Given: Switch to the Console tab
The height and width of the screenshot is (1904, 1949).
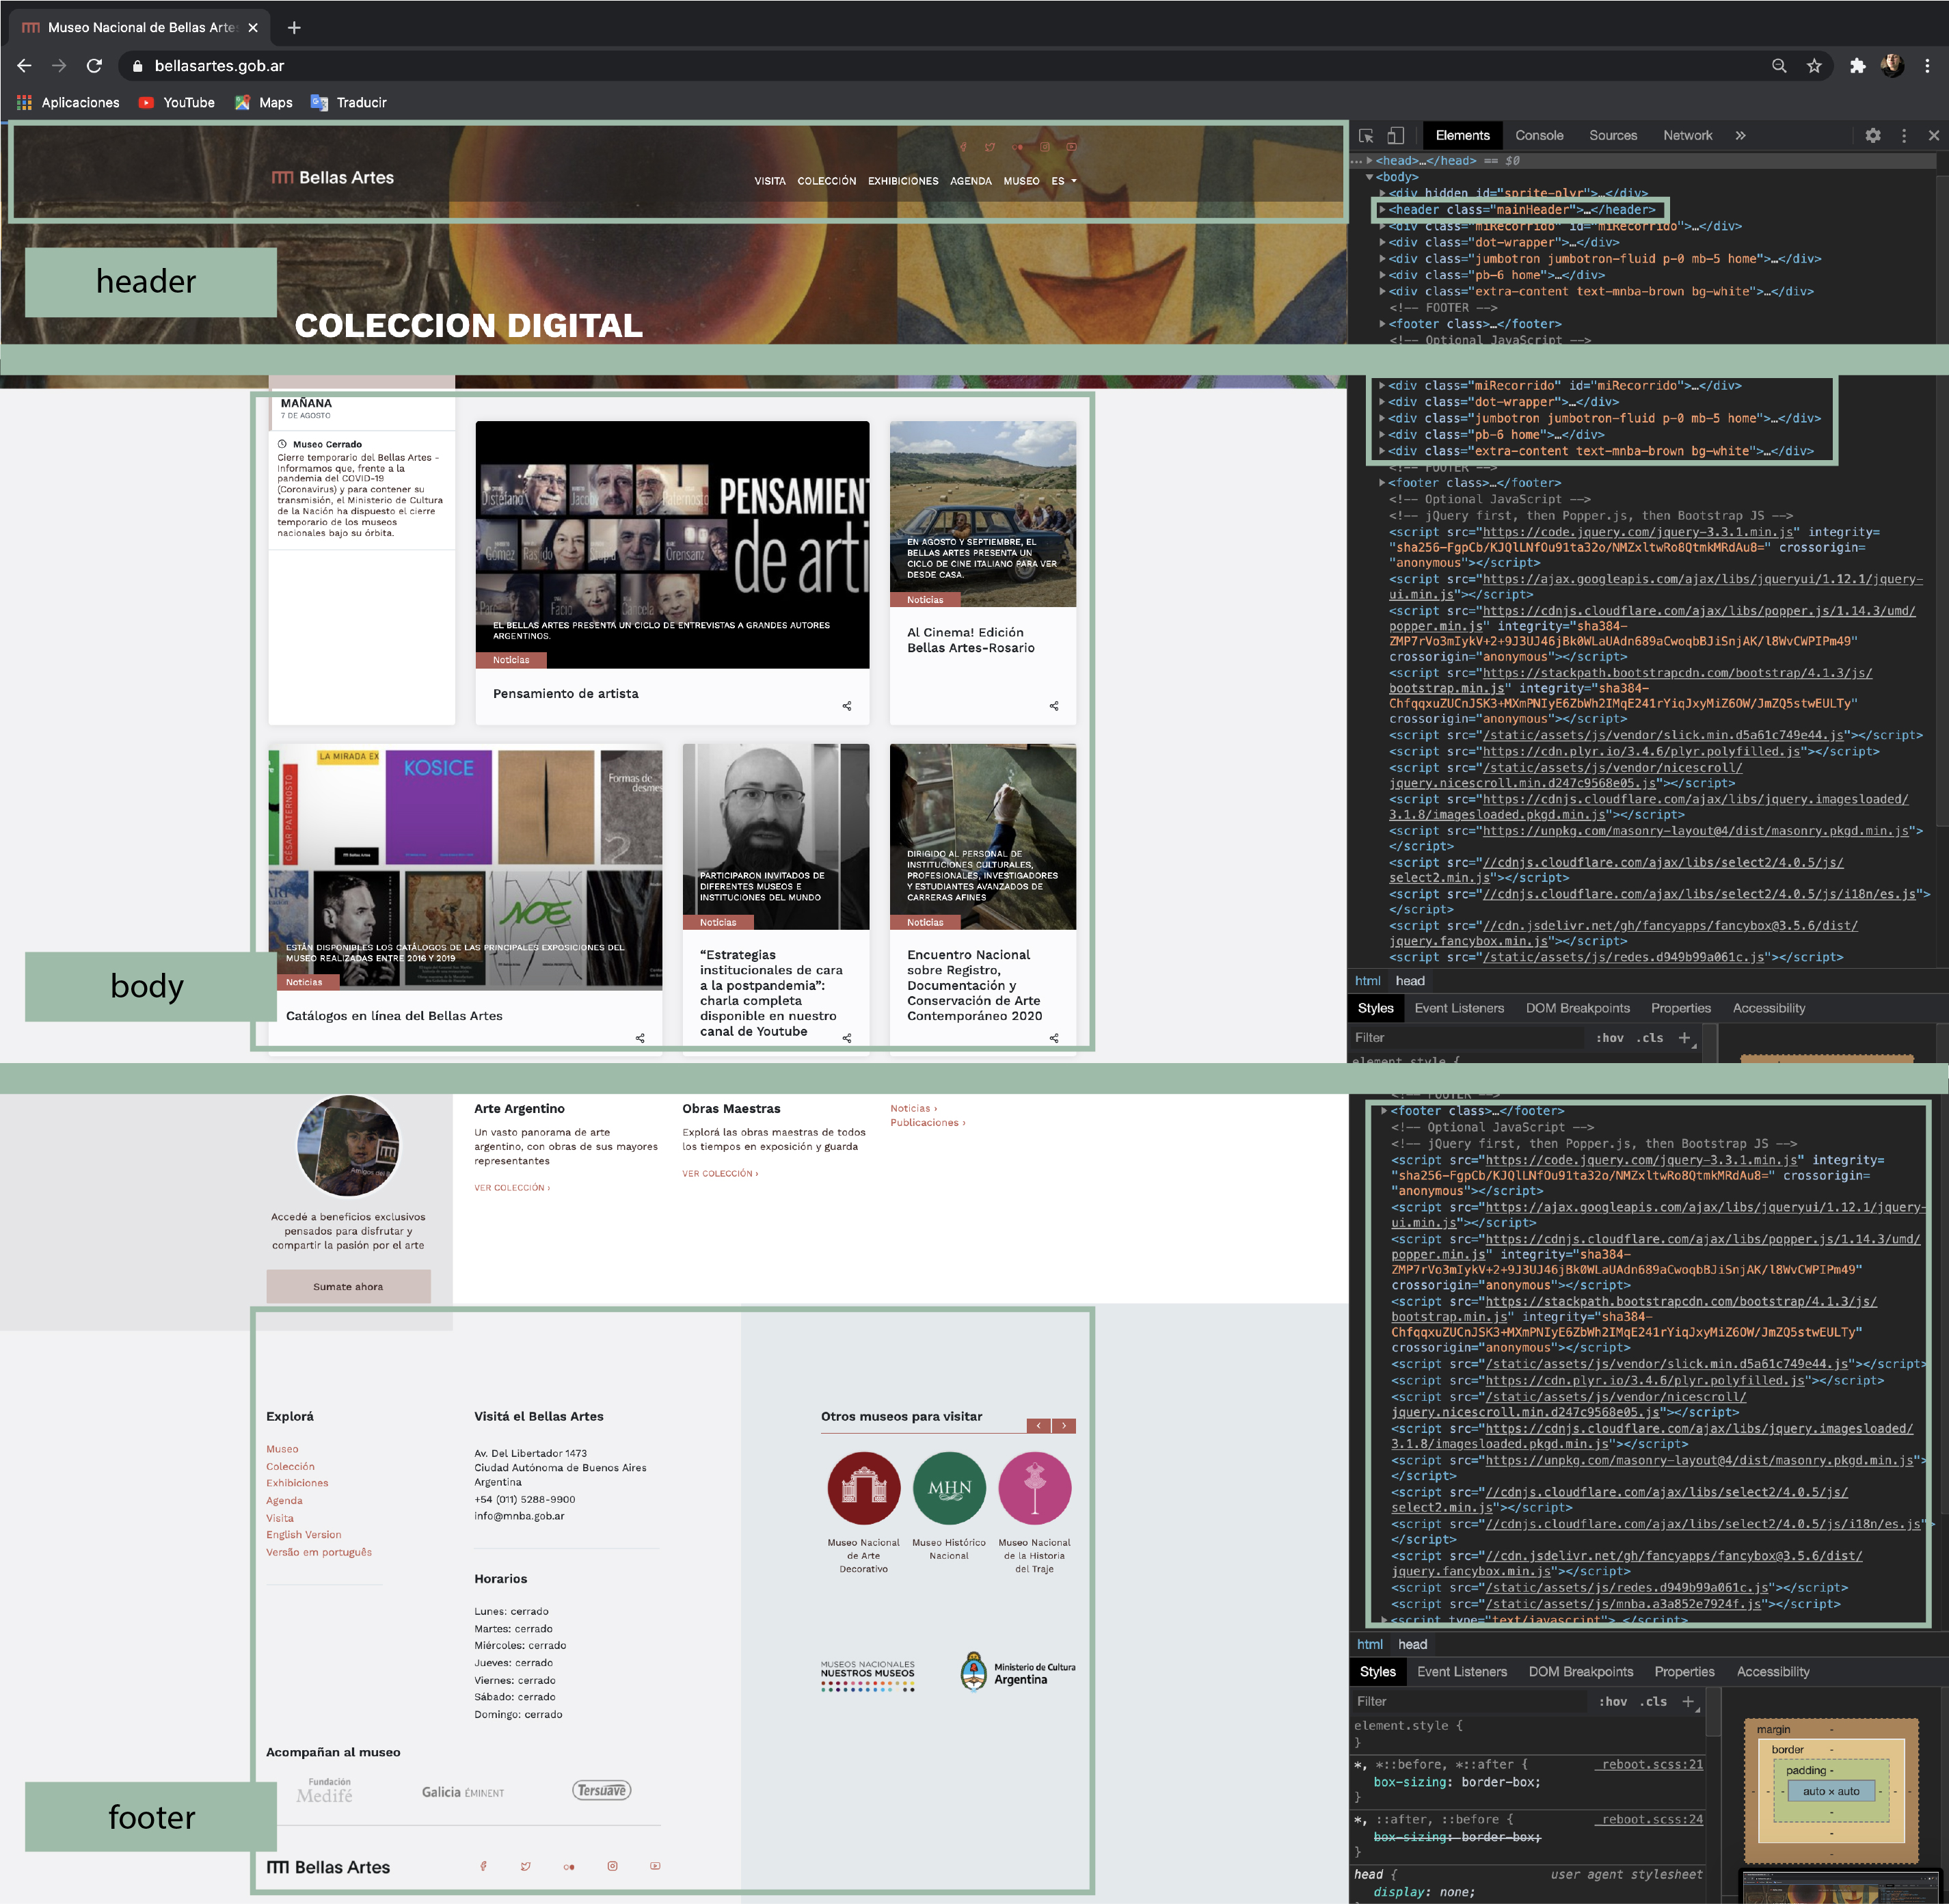Looking at the screenshot, I should click(x=1539, y=135).
